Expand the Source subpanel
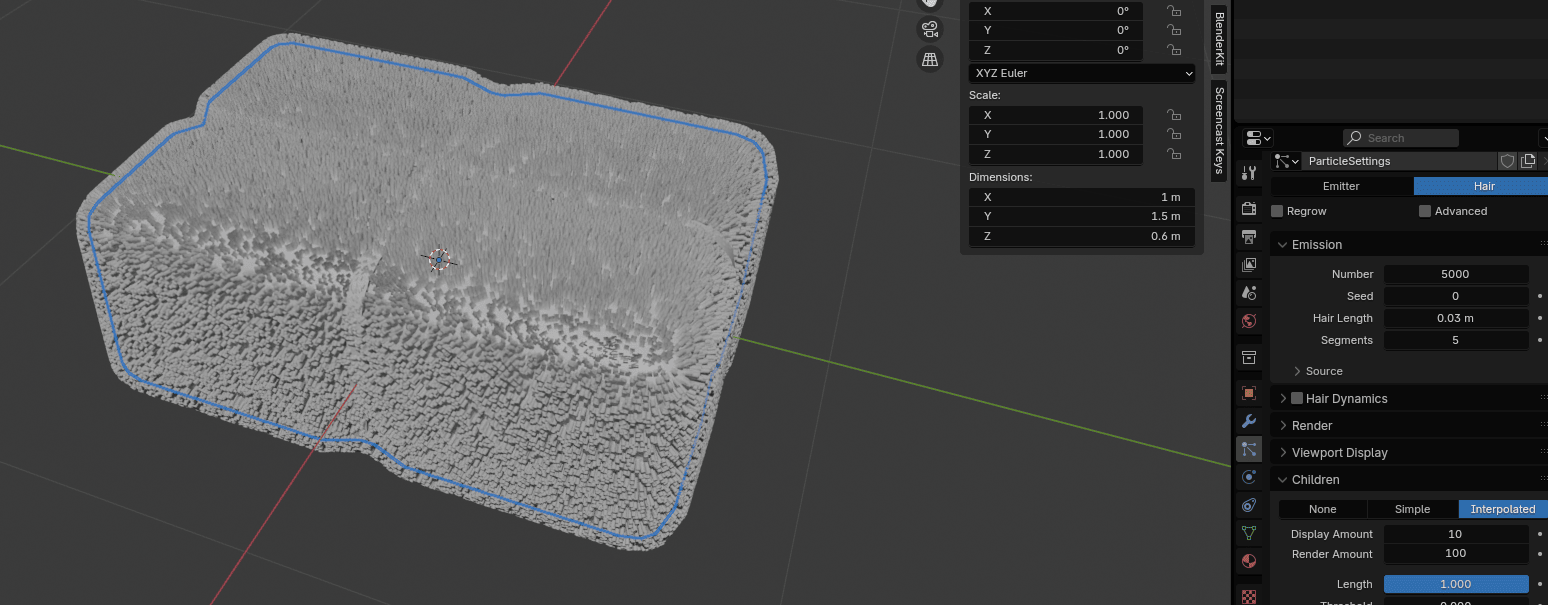This screenshot has width=1548, height=605. (1323, 371)
